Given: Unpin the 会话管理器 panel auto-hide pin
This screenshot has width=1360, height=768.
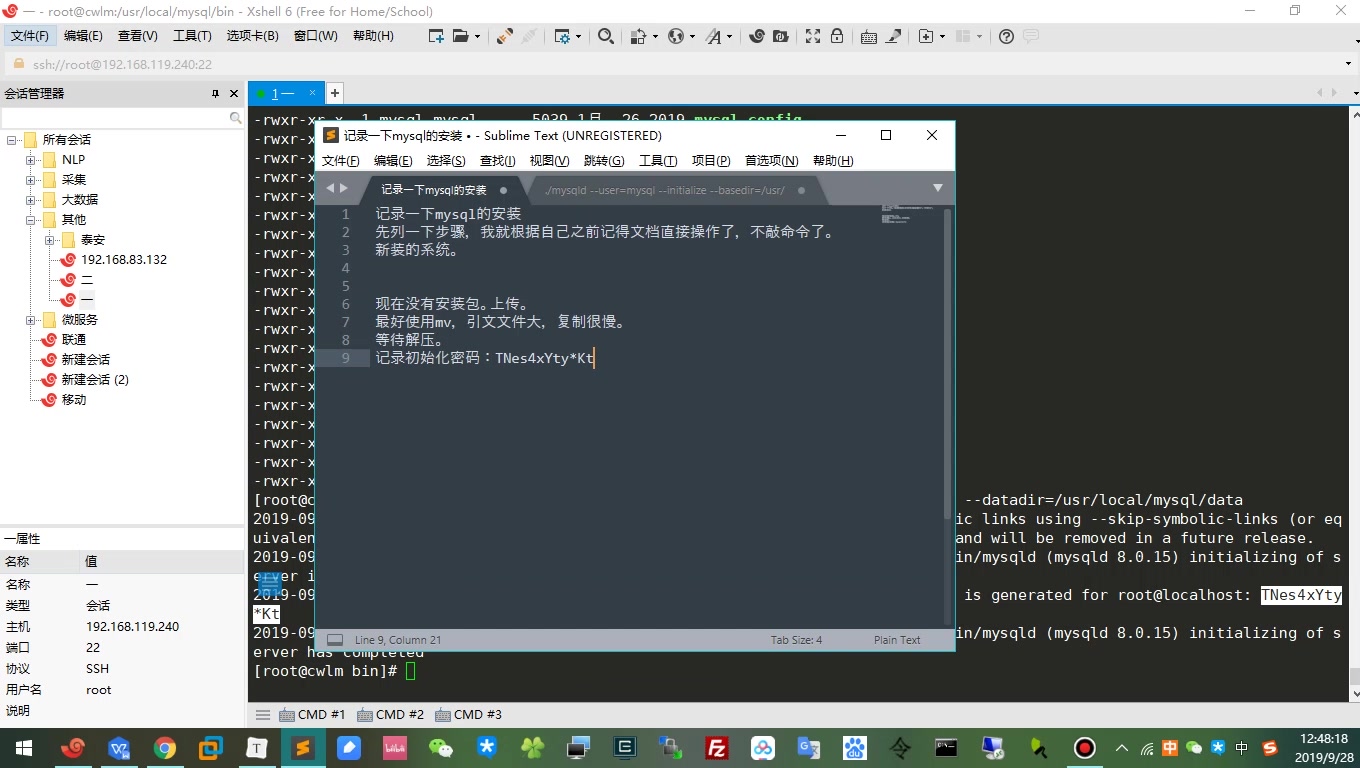Looking at the screenshot, I should (214, 93).
